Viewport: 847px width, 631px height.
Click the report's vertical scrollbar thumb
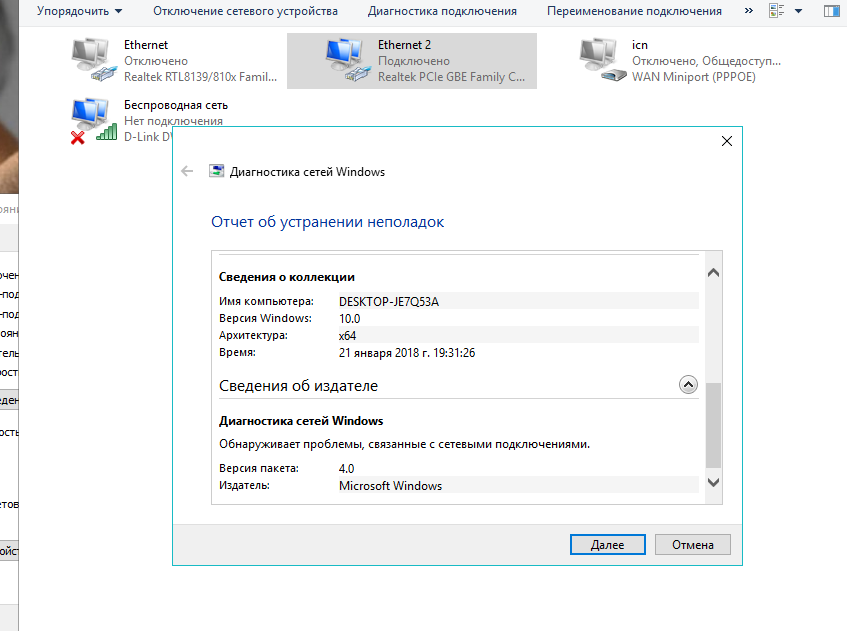(713, 425)
